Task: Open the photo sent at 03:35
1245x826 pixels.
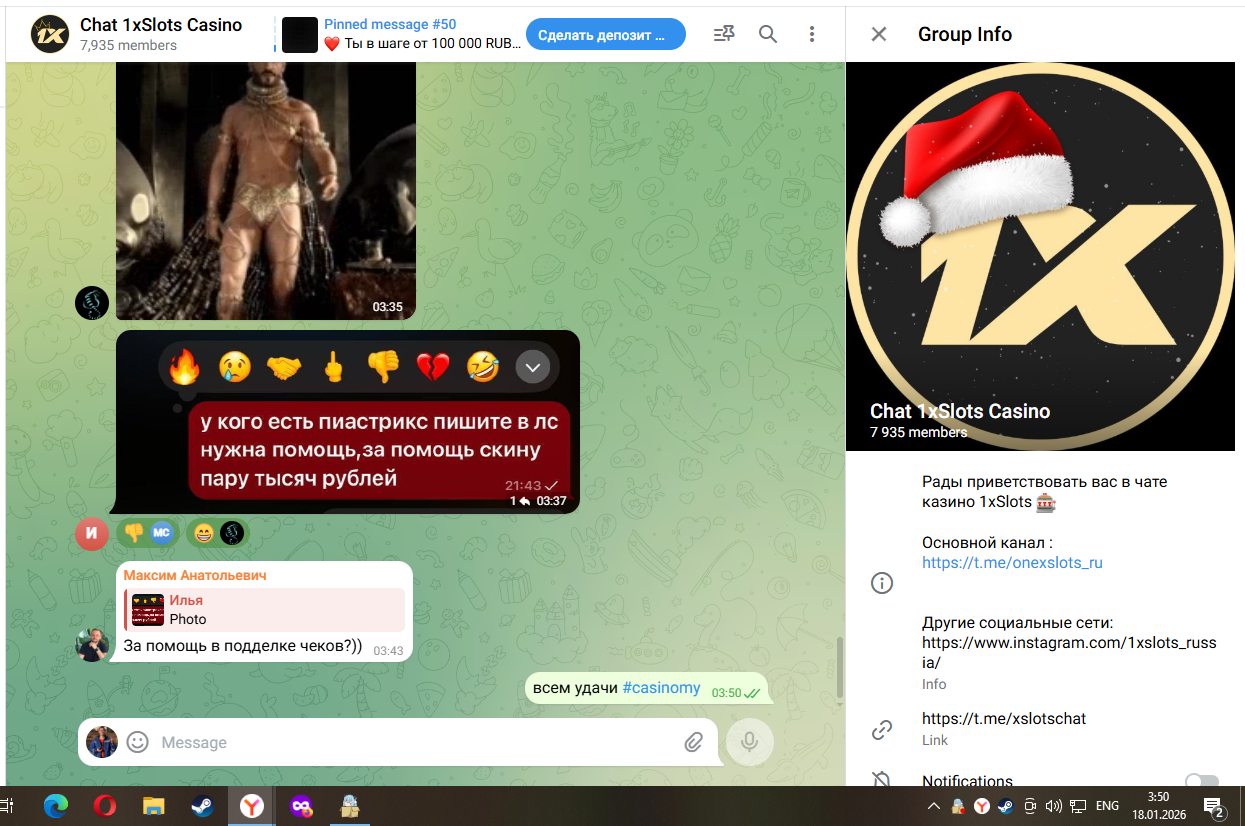Action: coord(266,190)
